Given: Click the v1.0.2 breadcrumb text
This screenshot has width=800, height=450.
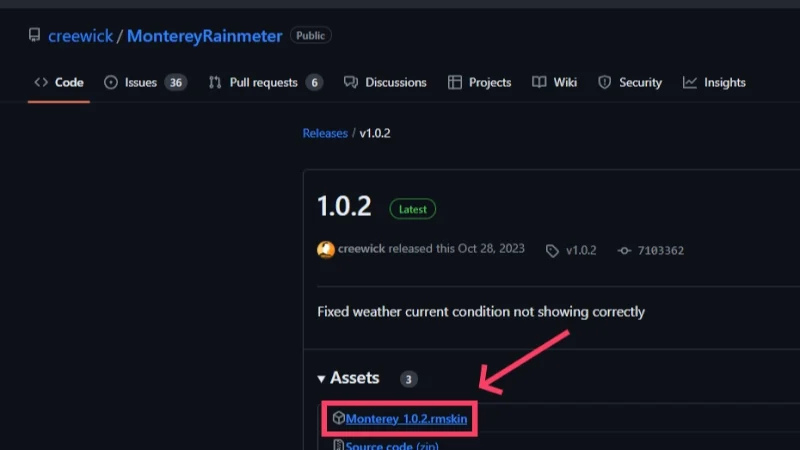Looking at the screenshot, I should [375, 133].
